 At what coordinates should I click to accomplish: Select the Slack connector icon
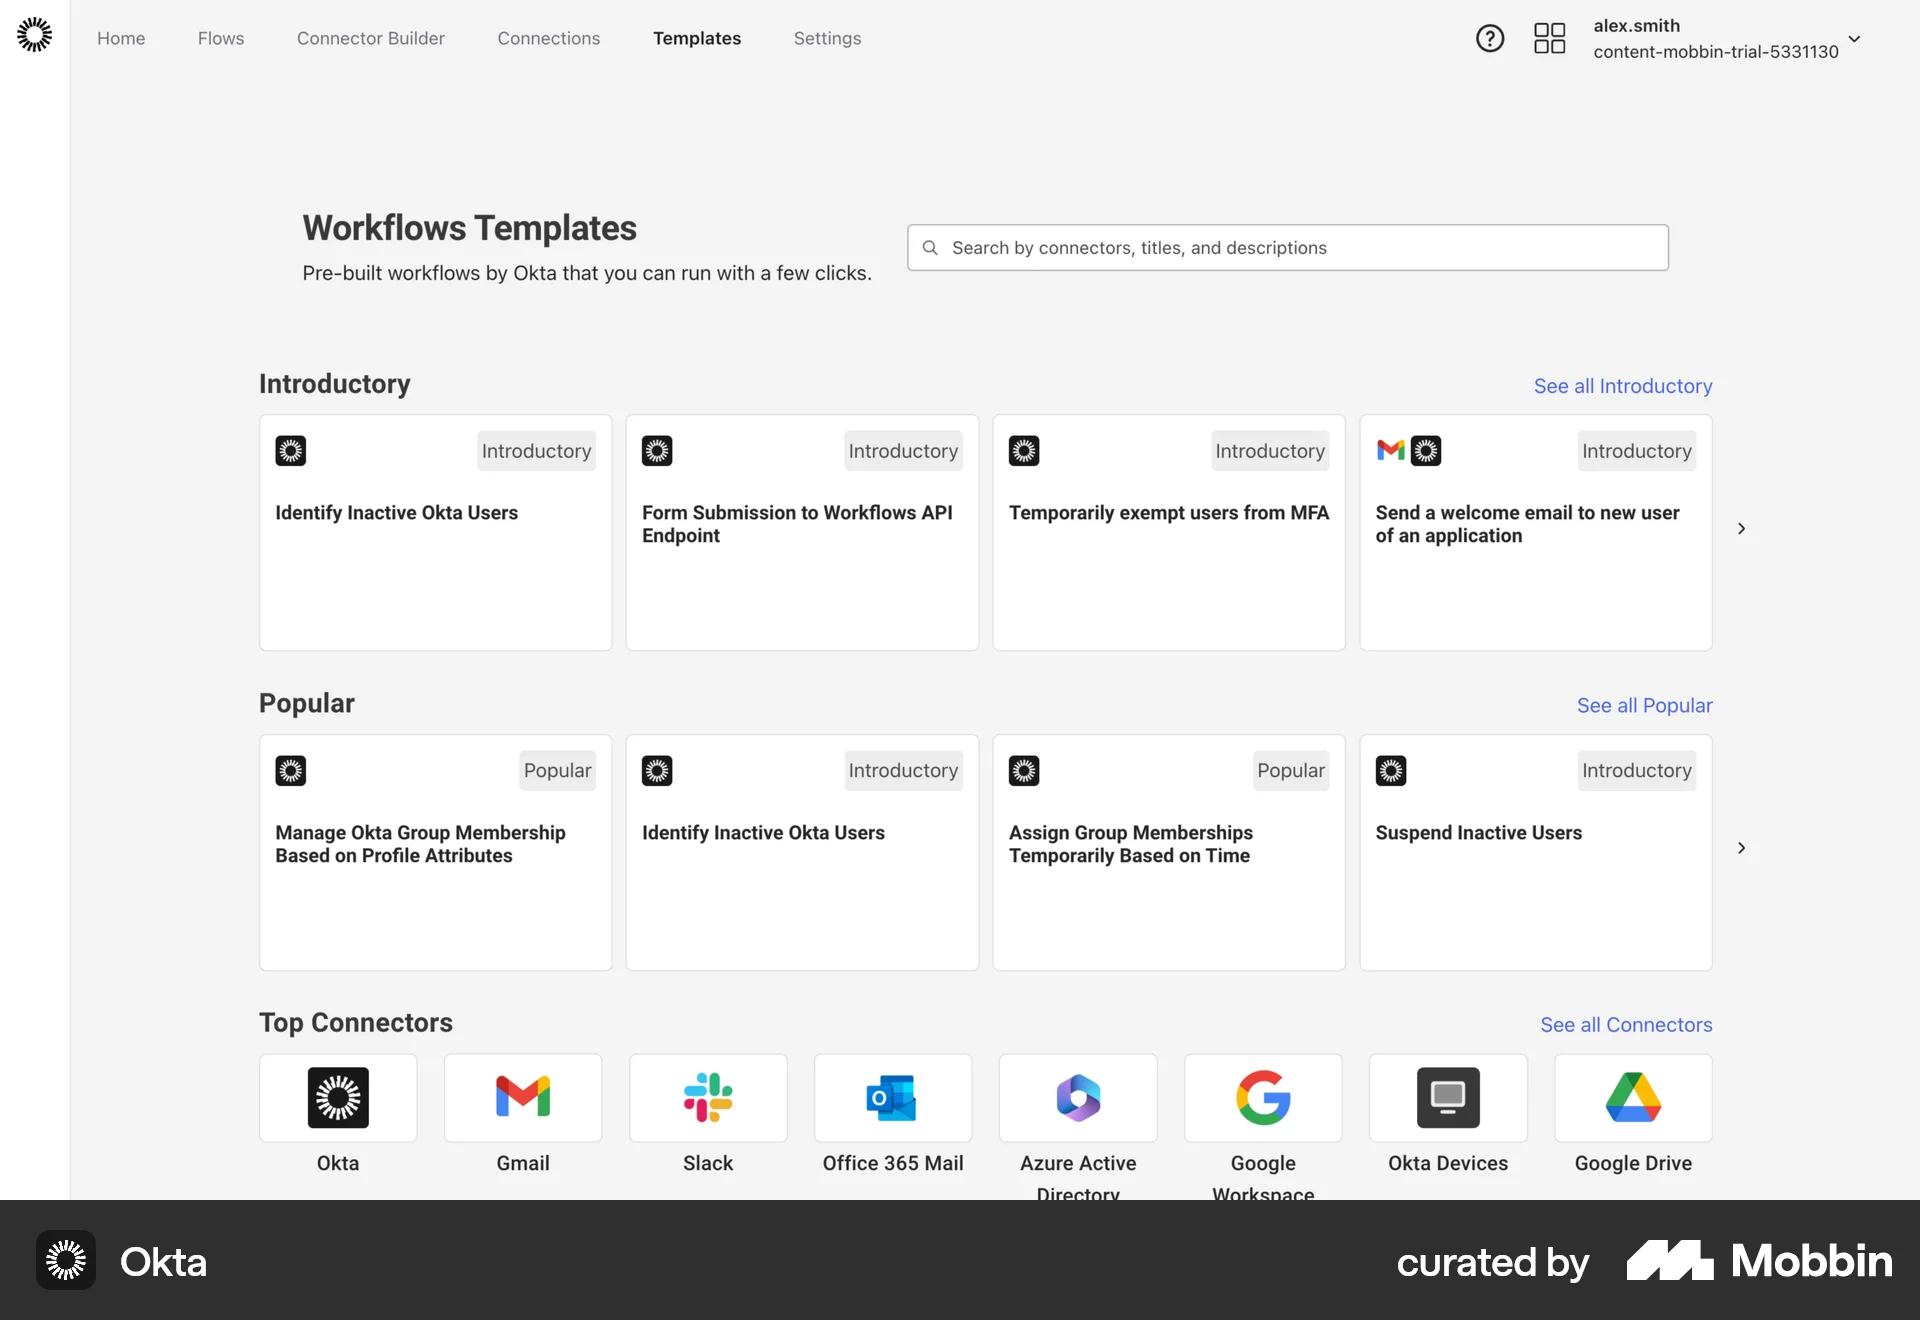707,1098
